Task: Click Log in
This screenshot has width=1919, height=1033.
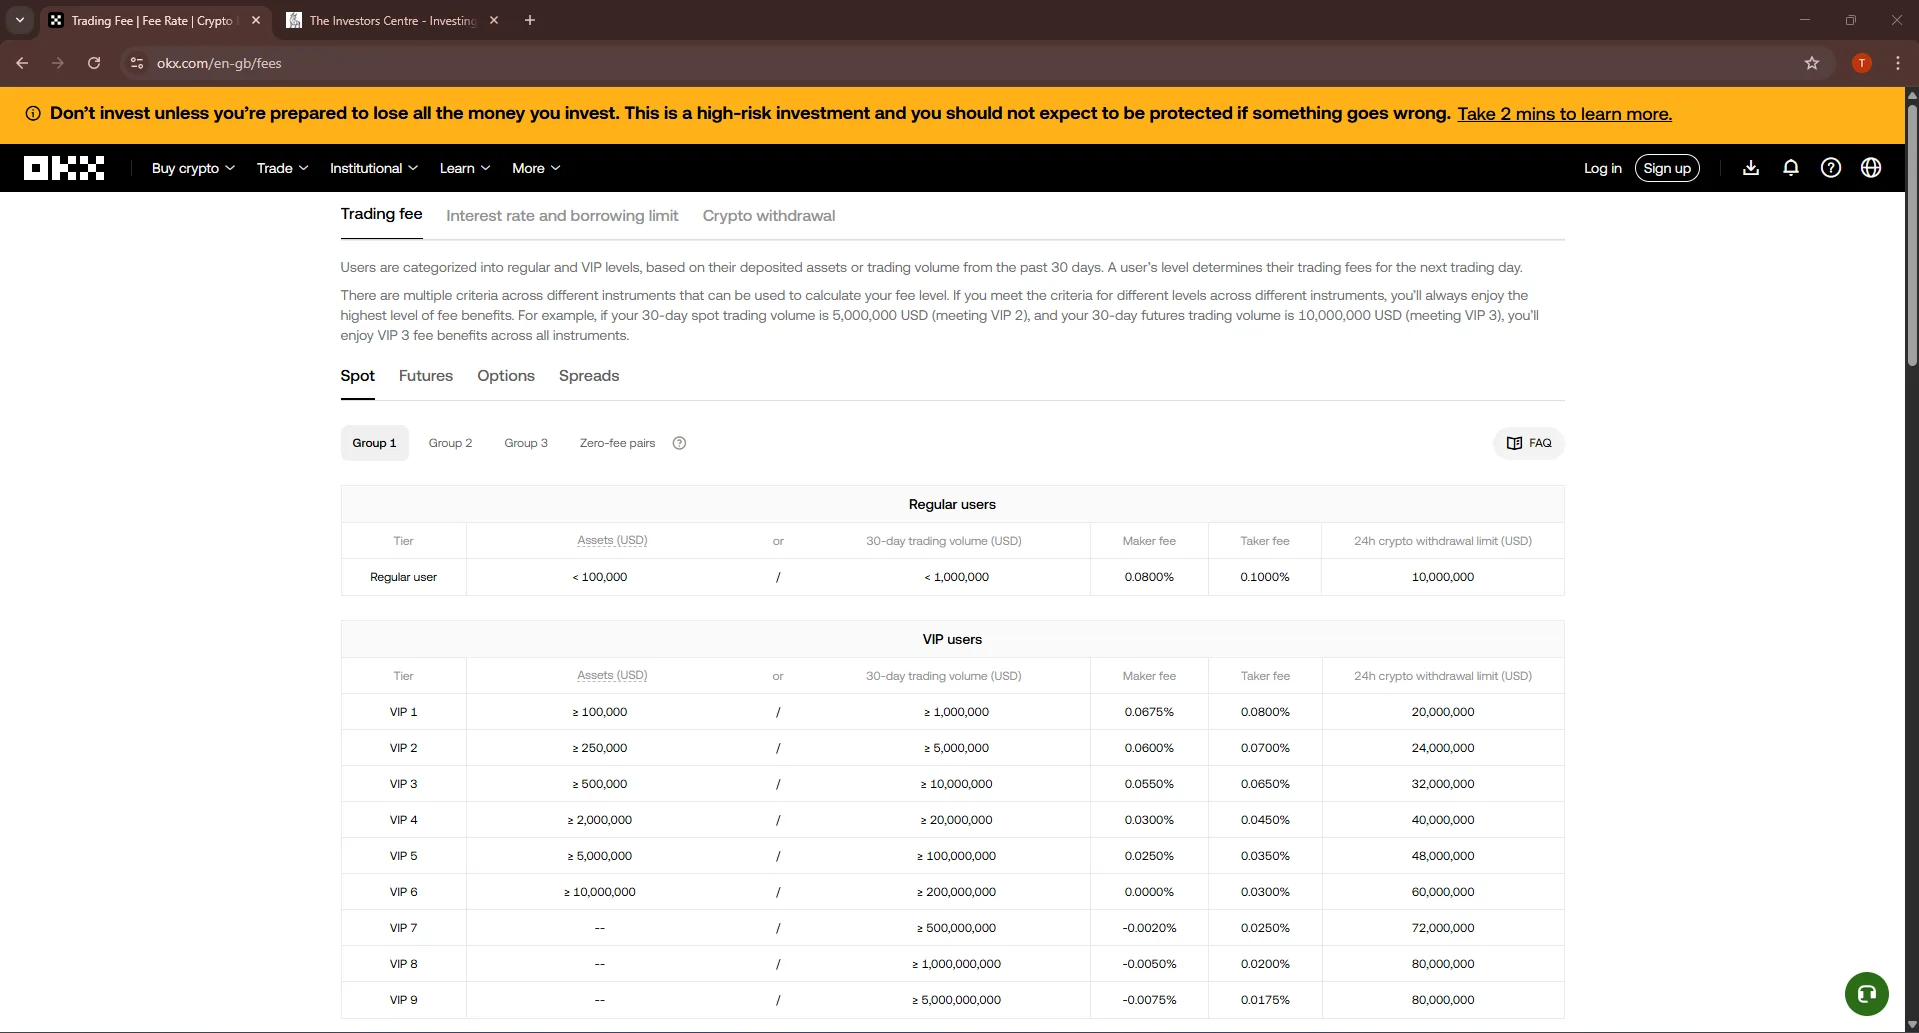Action: pos(1602,168)
